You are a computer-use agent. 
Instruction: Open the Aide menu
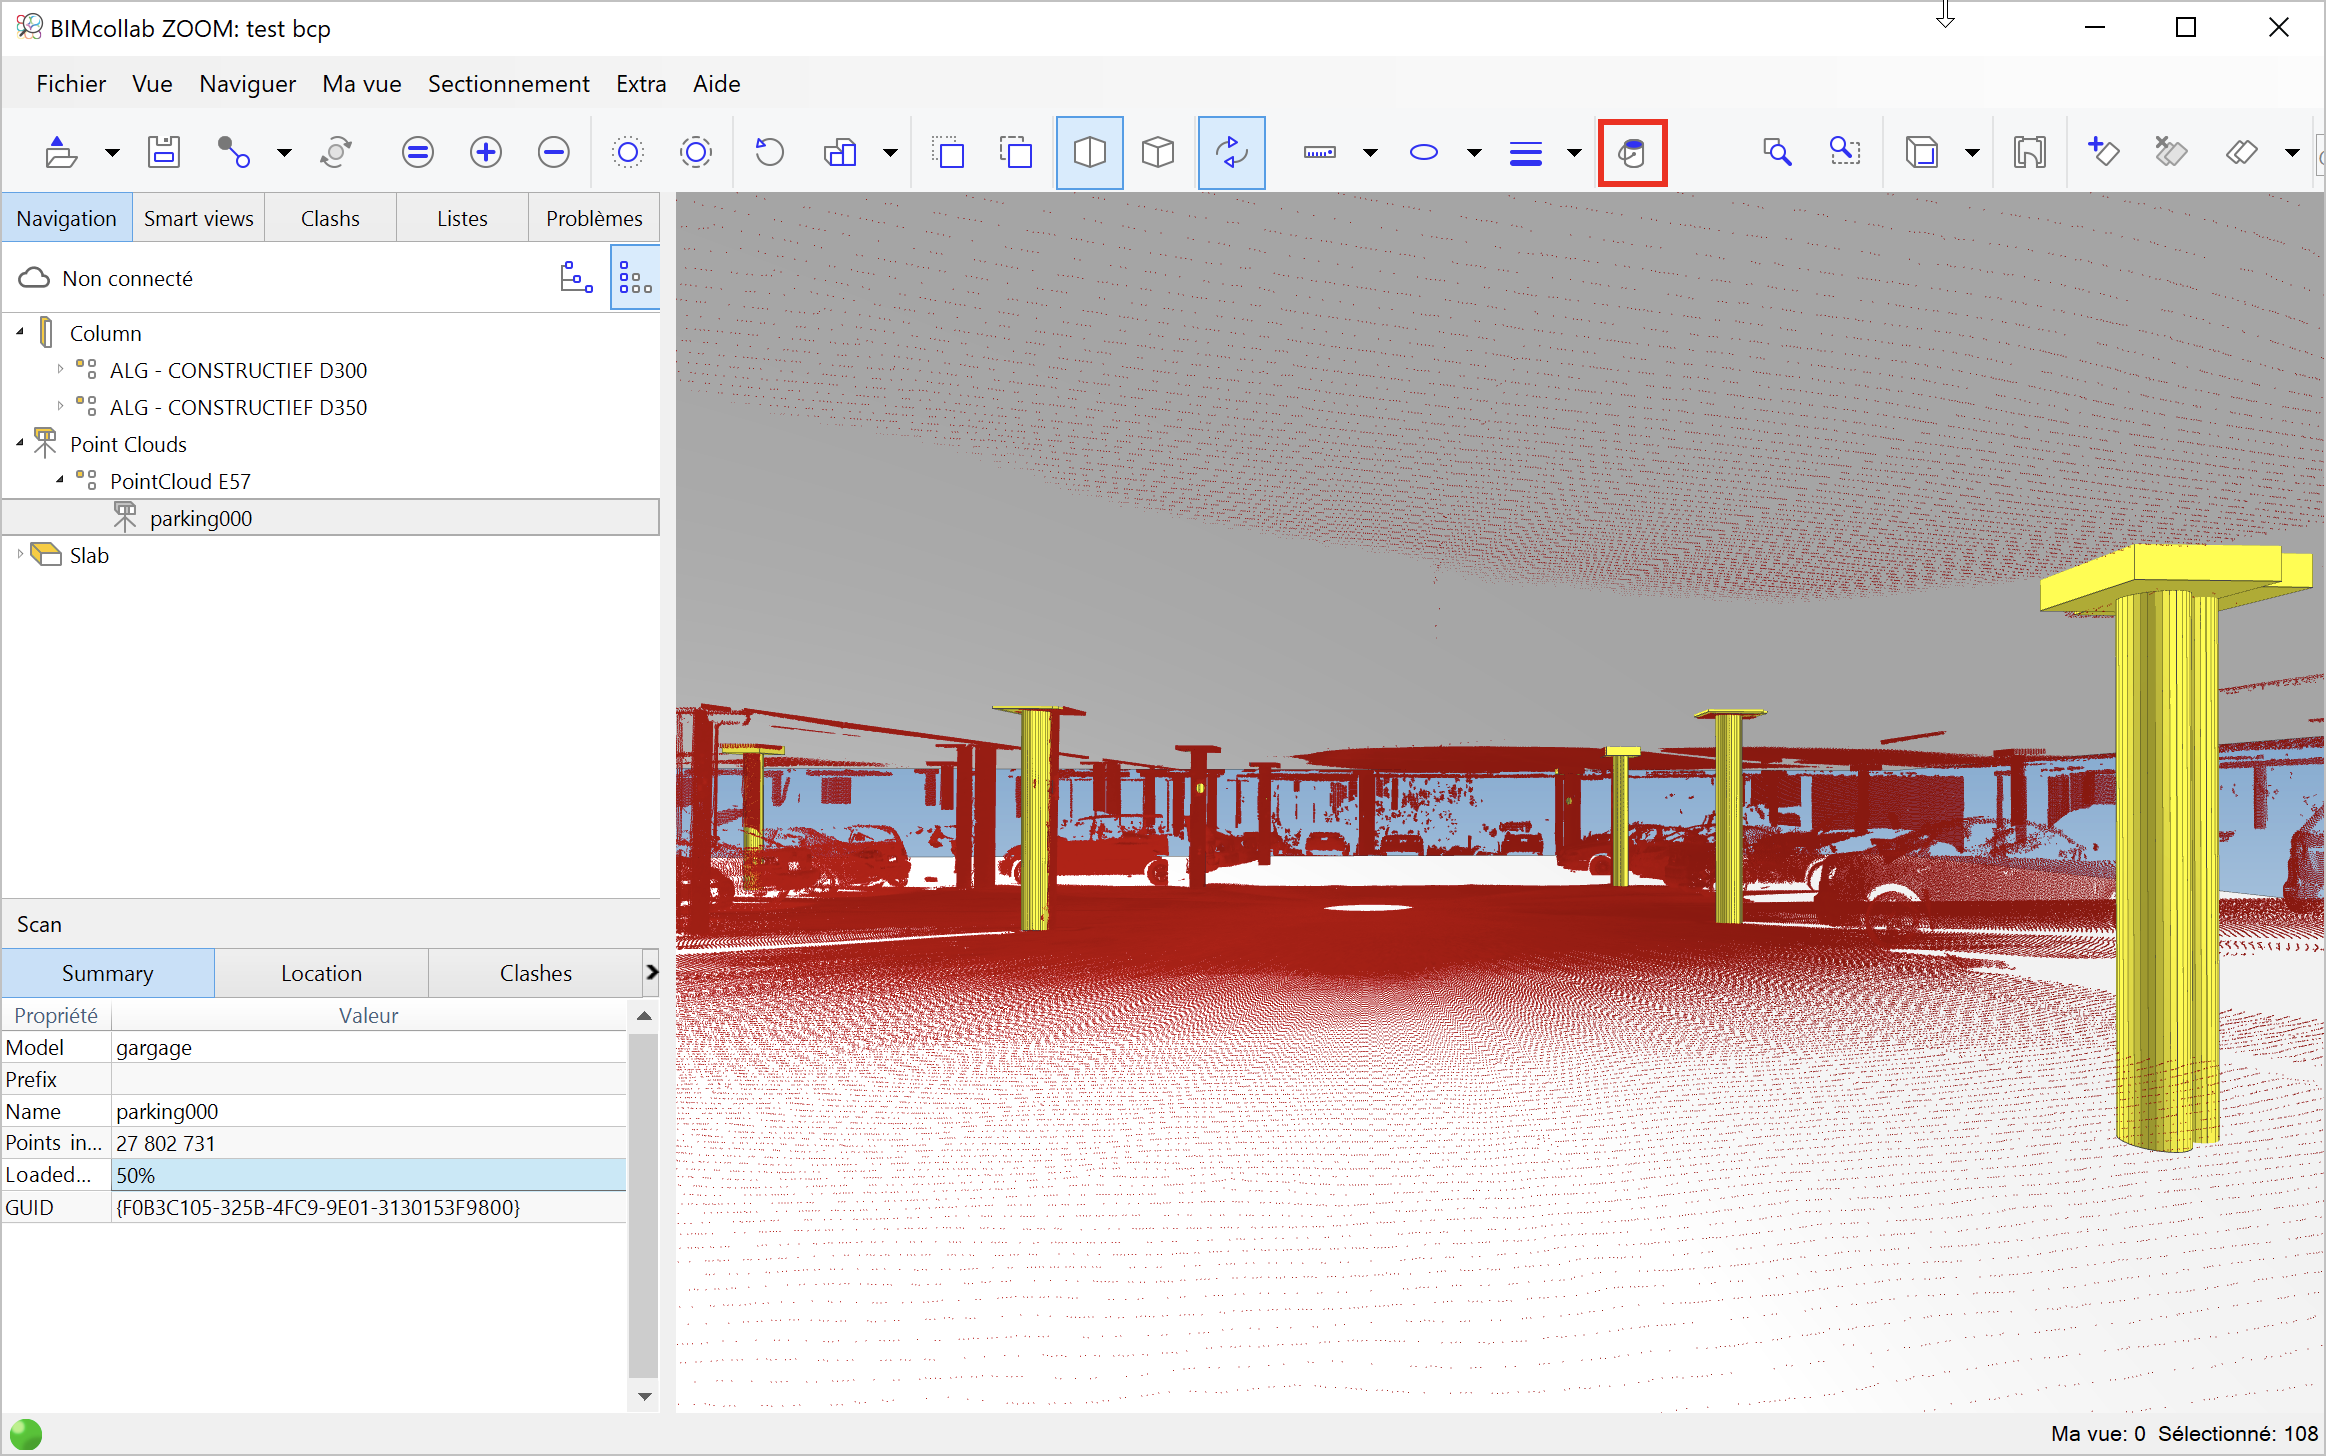tap(716, 84)
